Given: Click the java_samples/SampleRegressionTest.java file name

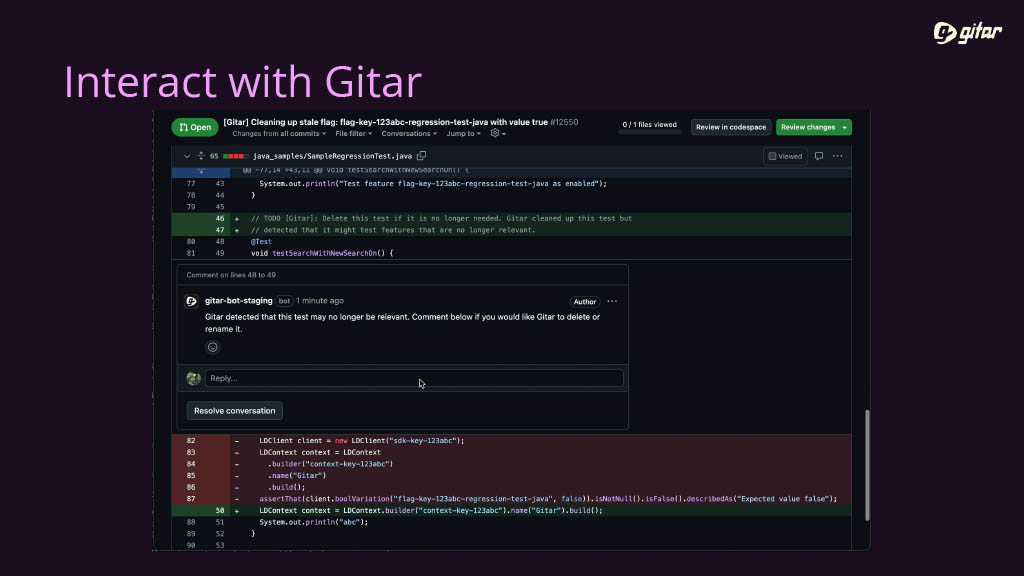Looking at the screenshot, I should (x=332, y=156).
